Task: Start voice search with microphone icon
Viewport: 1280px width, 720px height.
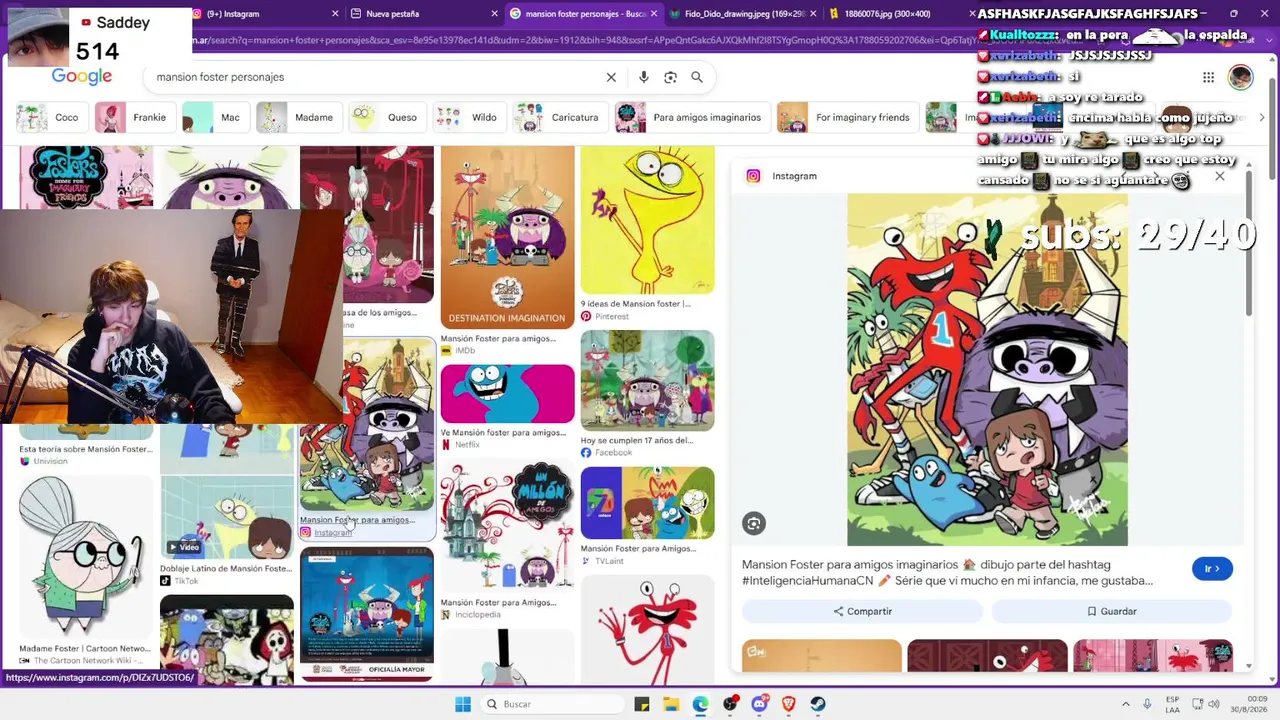Action: coord(644,77)
